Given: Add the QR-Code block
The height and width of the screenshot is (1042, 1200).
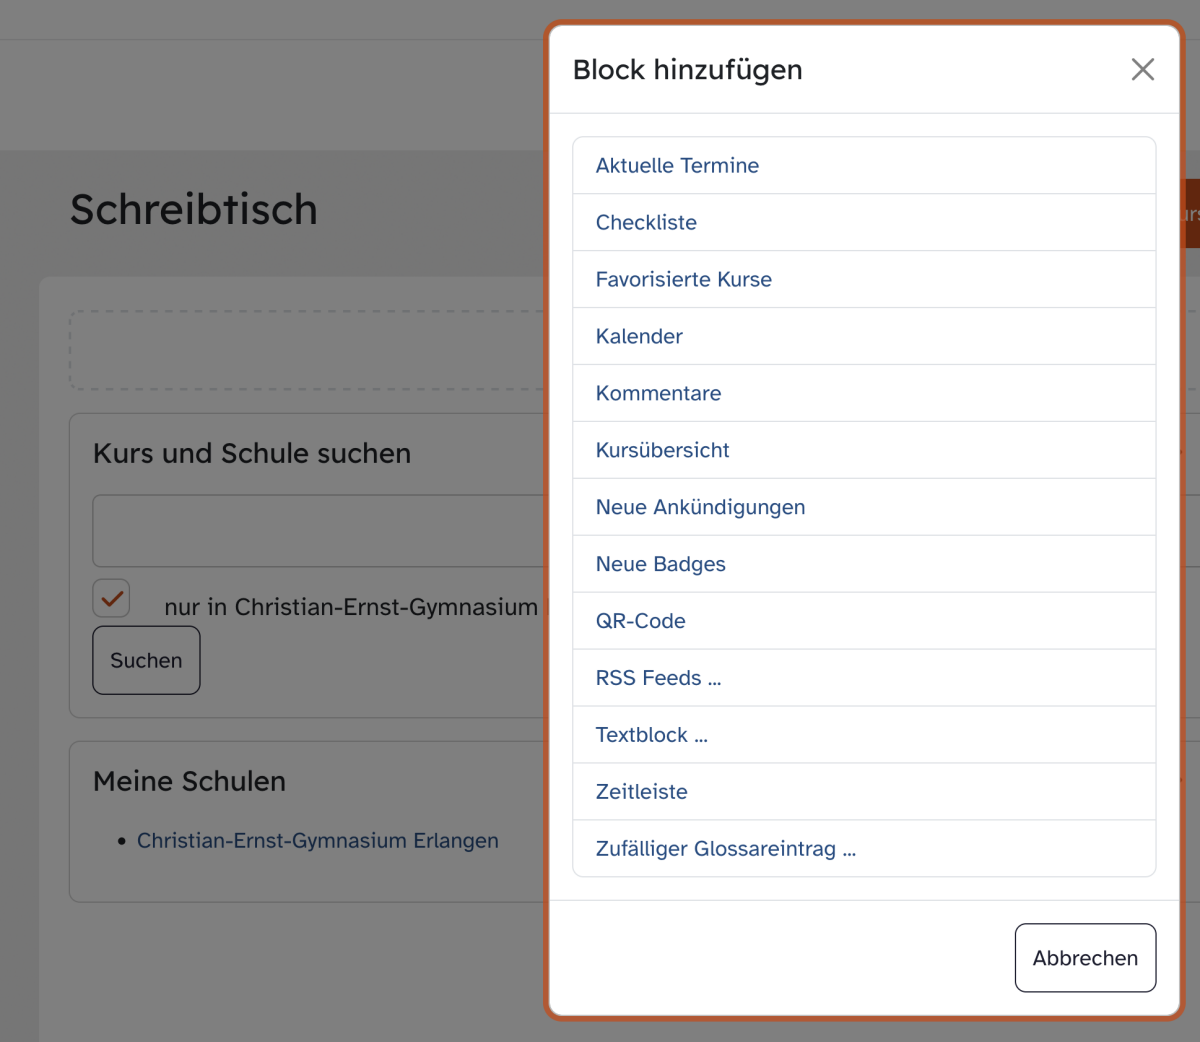Looking at the screenshot, I should pyautogui.click(x=640, y=622).
